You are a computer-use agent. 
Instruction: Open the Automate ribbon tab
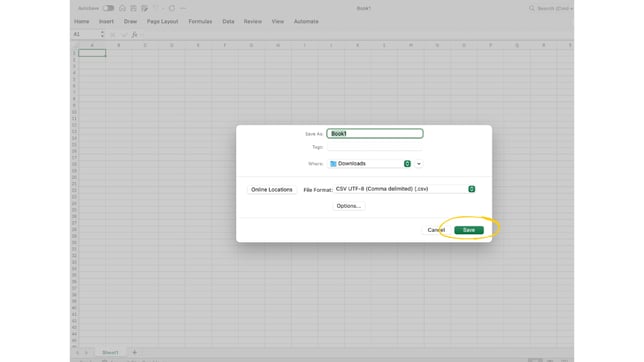point(306,21)
